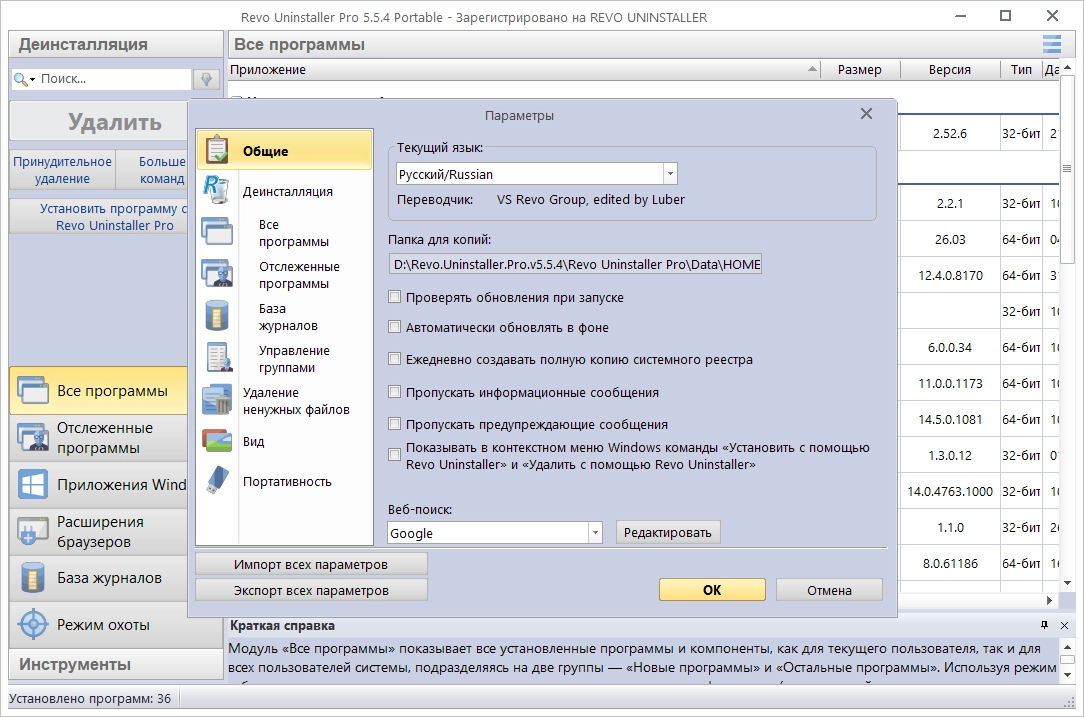Screen dimensions: 1084x717
Task: Expand the Google web search dropdown
Action: tap(595, 533)
